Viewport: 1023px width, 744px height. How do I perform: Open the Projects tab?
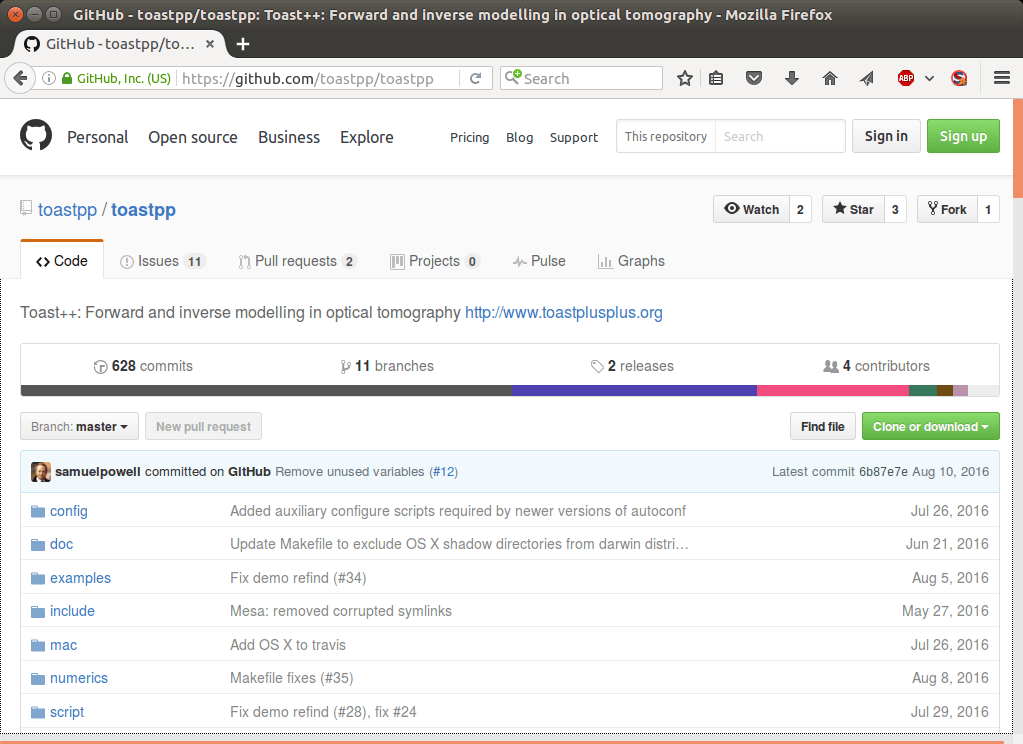point(435,261)
